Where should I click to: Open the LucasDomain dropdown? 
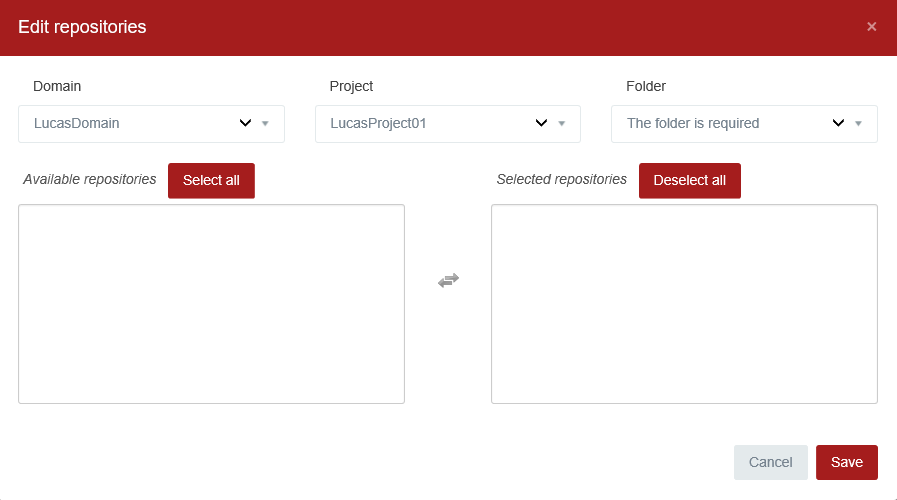(130, 124)
